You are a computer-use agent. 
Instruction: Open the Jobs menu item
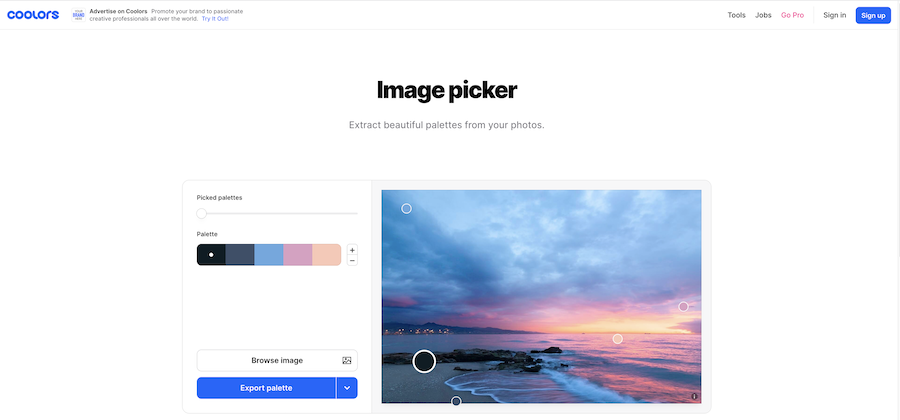tap(763, 15)
